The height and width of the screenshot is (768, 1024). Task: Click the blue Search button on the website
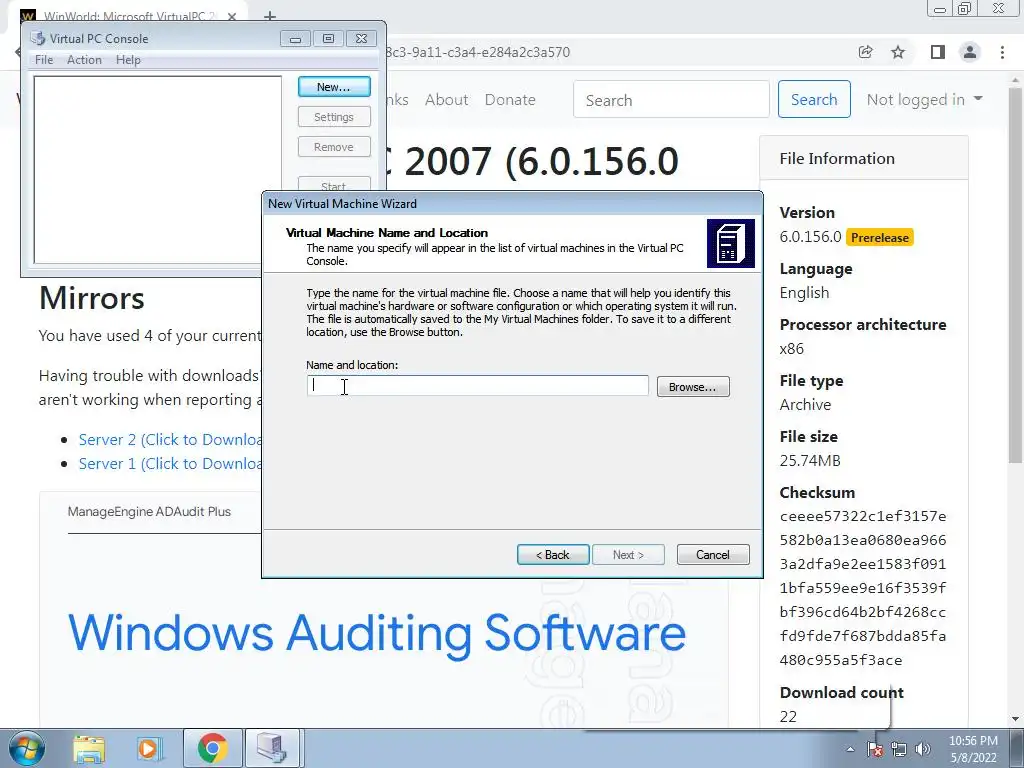pos(814,99)
